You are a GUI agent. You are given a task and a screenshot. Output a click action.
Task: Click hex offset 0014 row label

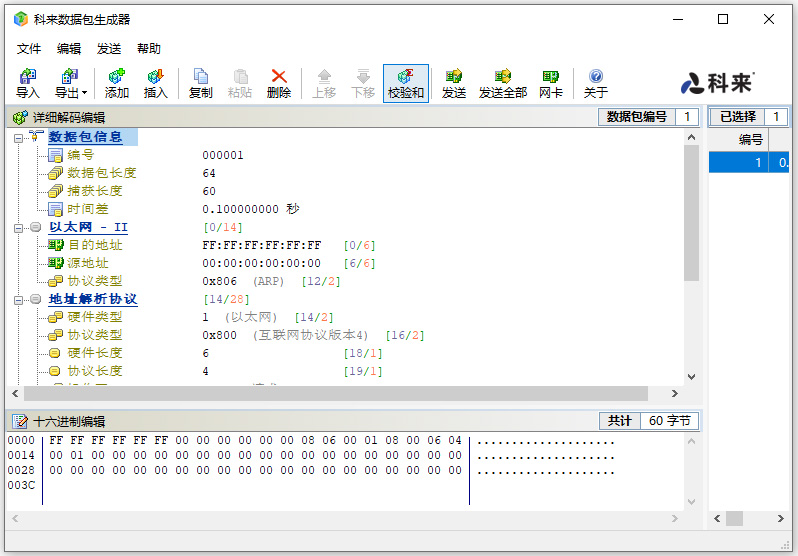pyautogui.click(x=21, y=455)
